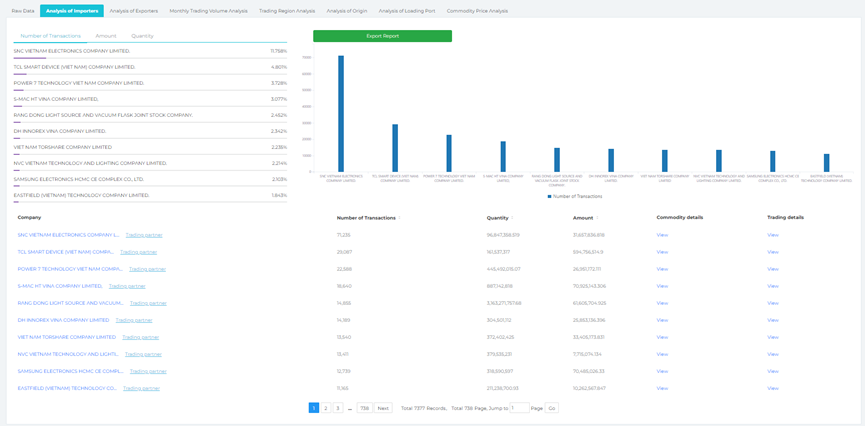Go to Commodity Price Analysis tab
Image resolution: width=865 pixels, height=426 pixels.
click(477, 11)
